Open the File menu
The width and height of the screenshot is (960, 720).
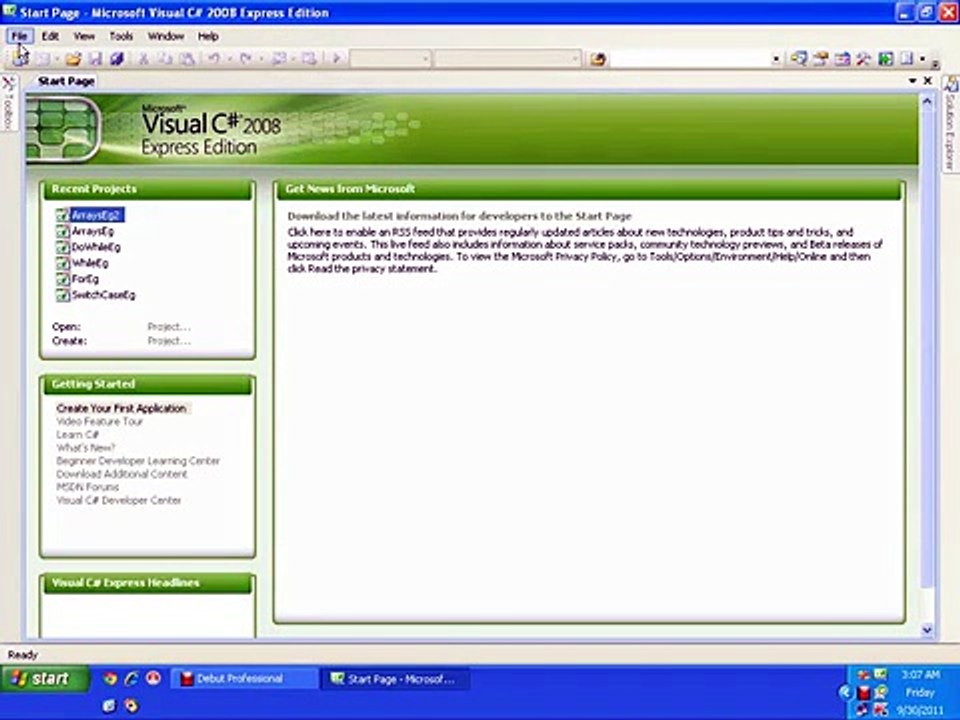(x=19, y=36)
